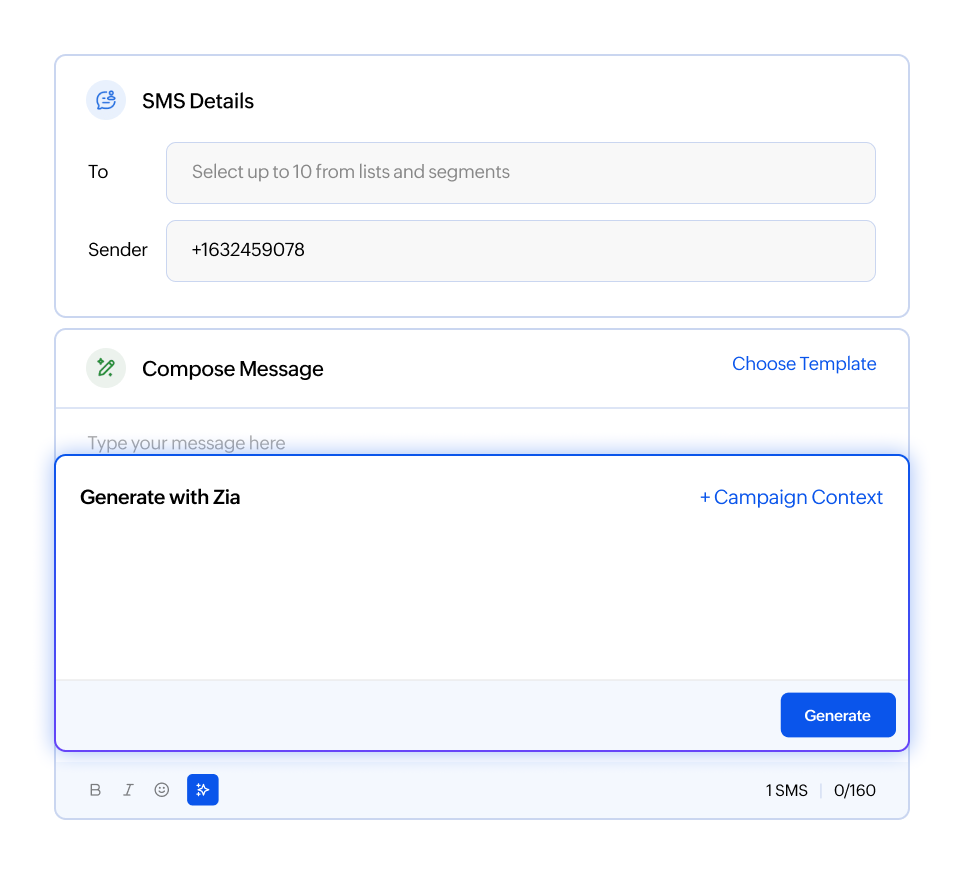Select the To recipients field

point(521,173)
